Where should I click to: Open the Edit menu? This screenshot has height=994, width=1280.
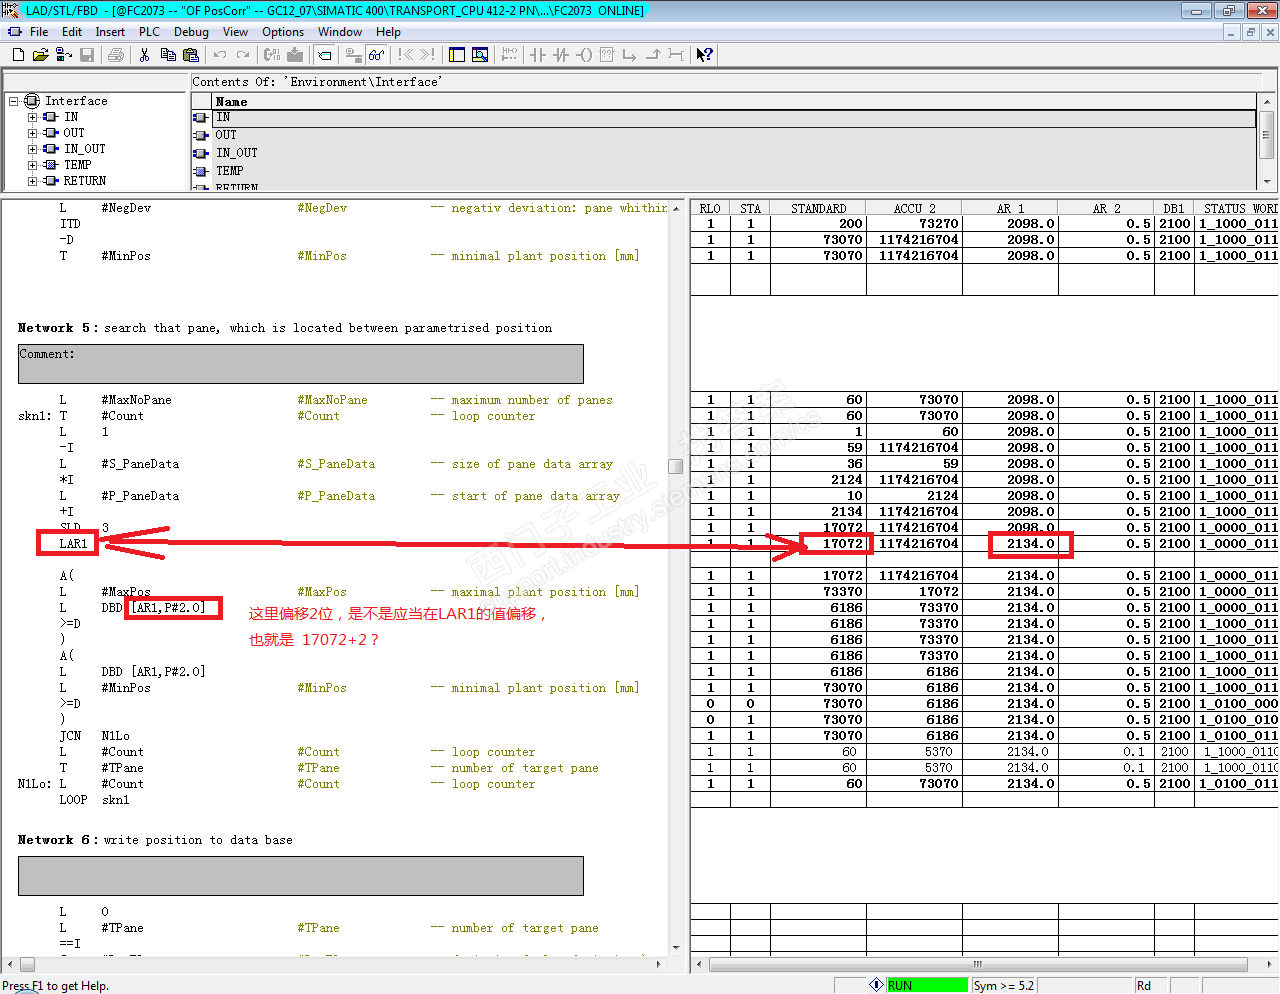[x=72, y=32]
